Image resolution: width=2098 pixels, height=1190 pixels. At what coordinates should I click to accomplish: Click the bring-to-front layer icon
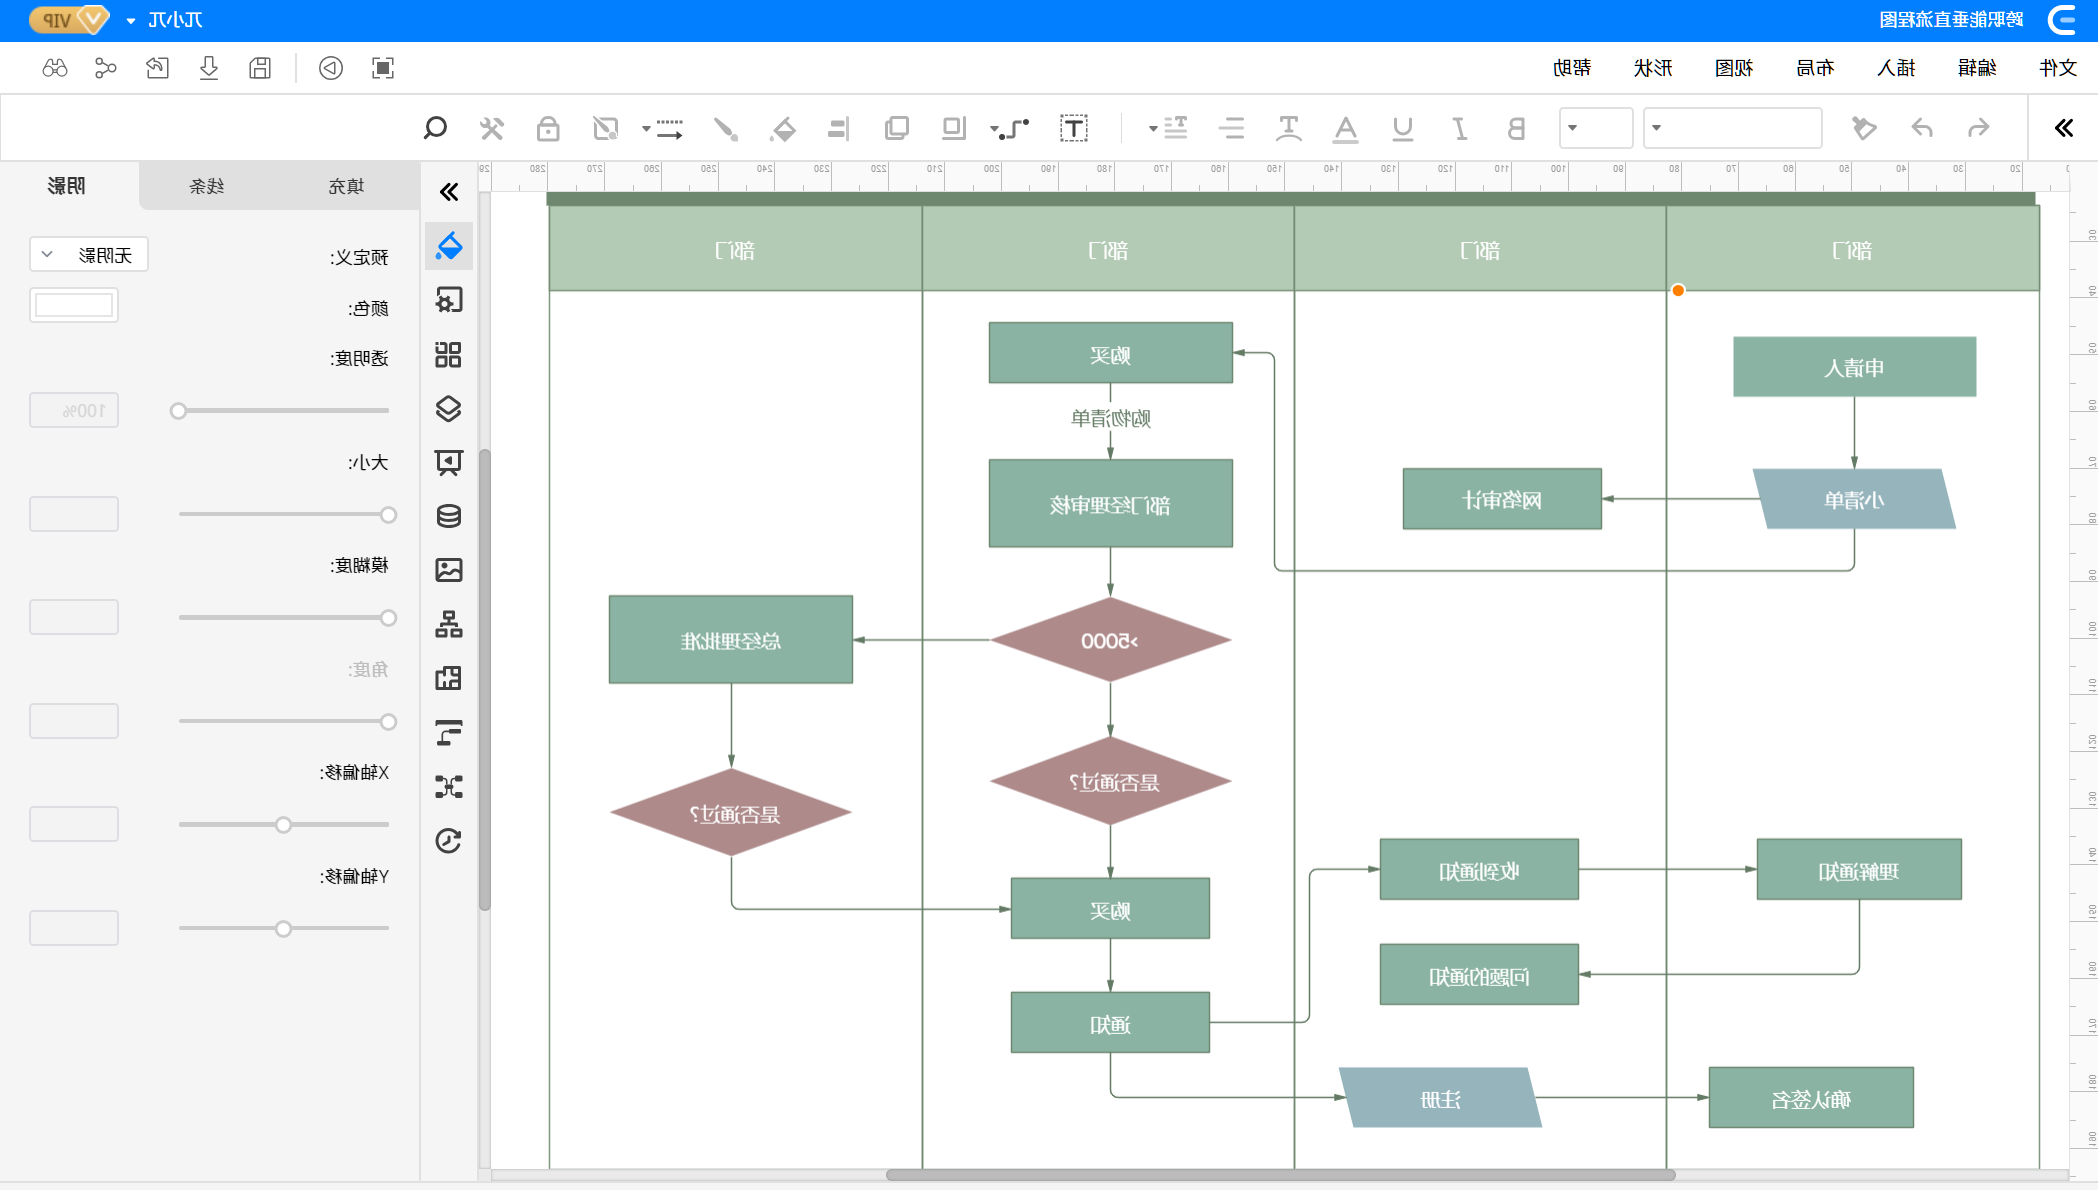(953, 128)
